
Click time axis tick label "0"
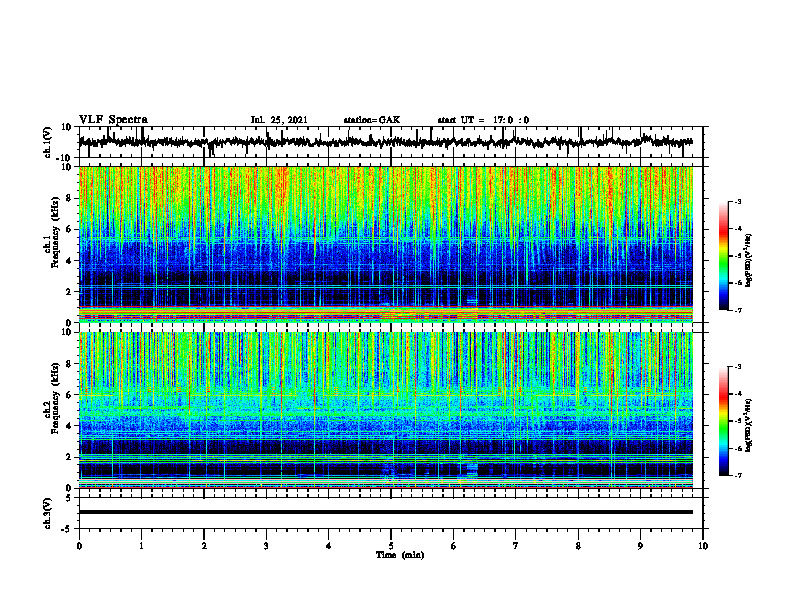coord(79,546)
